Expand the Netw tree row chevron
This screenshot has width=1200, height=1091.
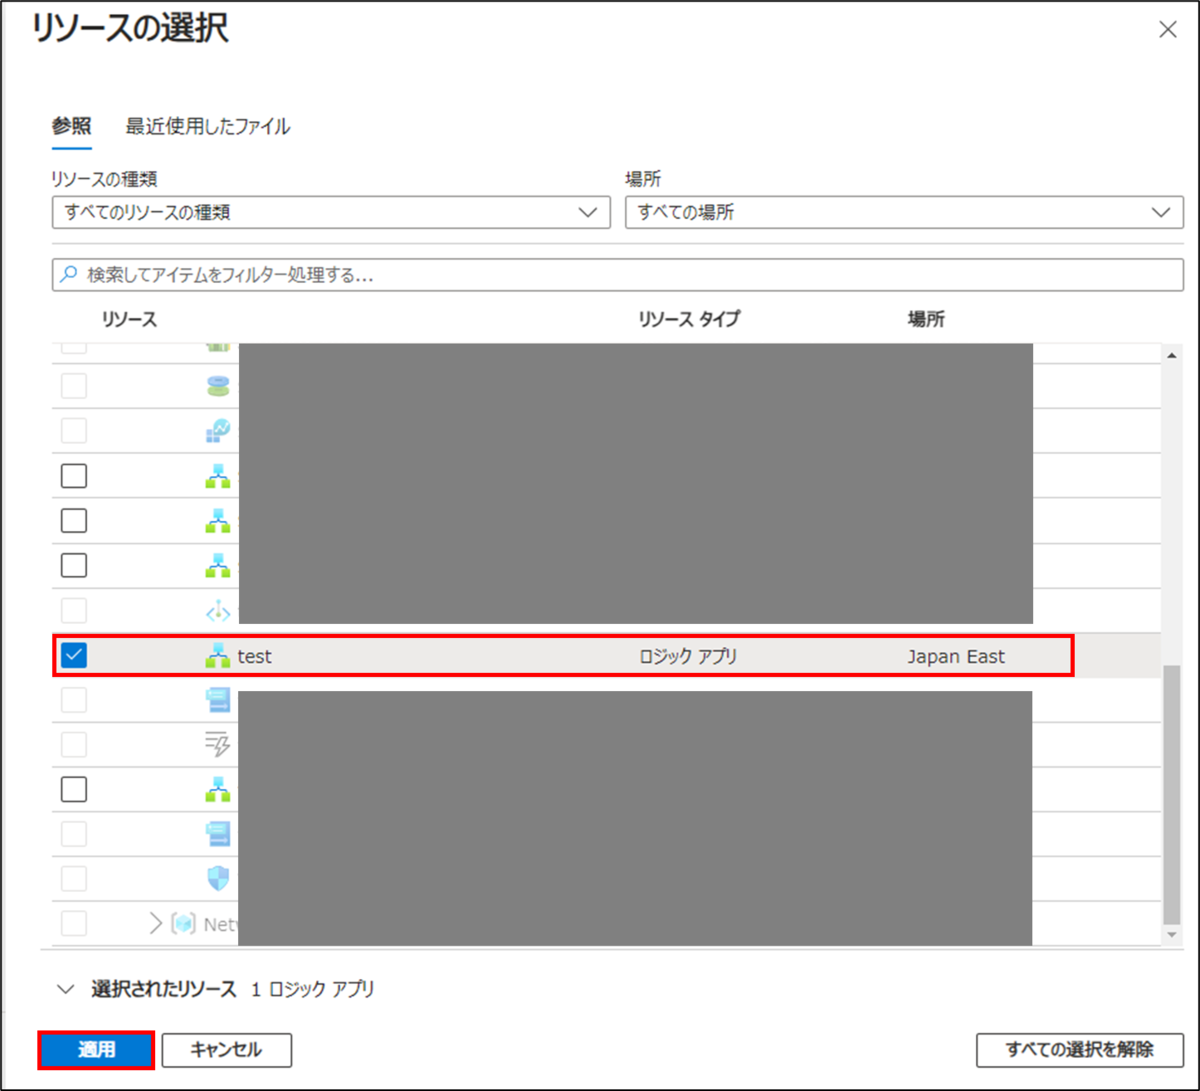[155, 923]
